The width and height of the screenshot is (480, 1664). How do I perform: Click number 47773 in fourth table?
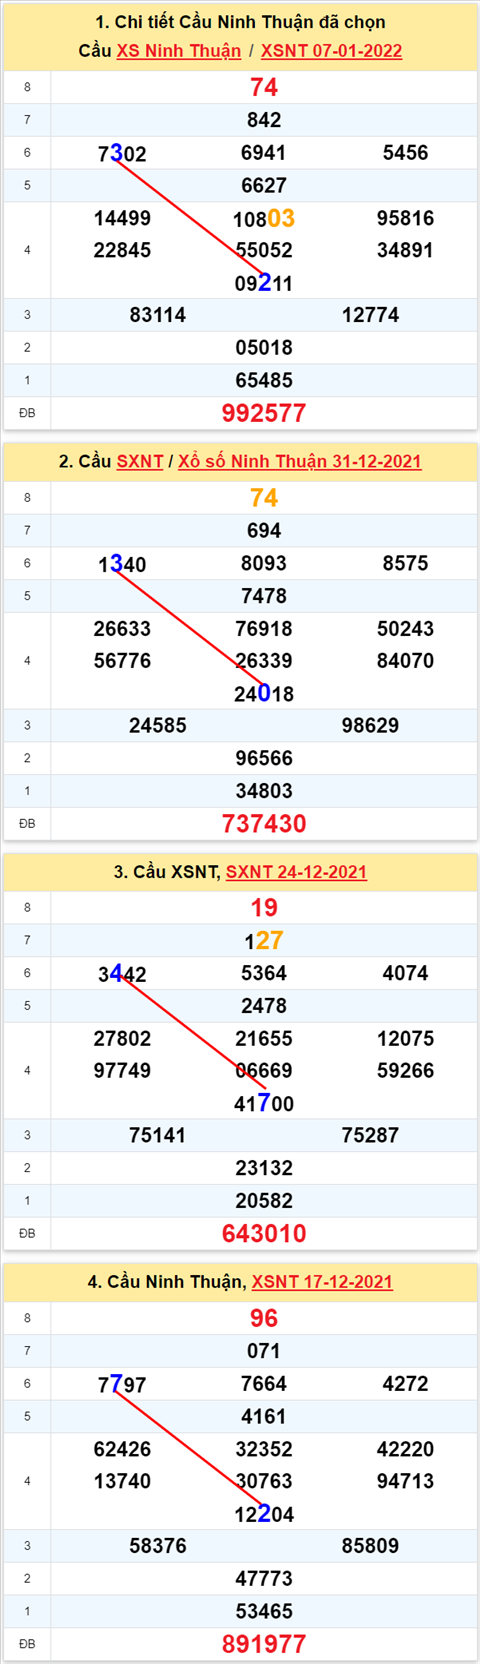pos(264,1579)
